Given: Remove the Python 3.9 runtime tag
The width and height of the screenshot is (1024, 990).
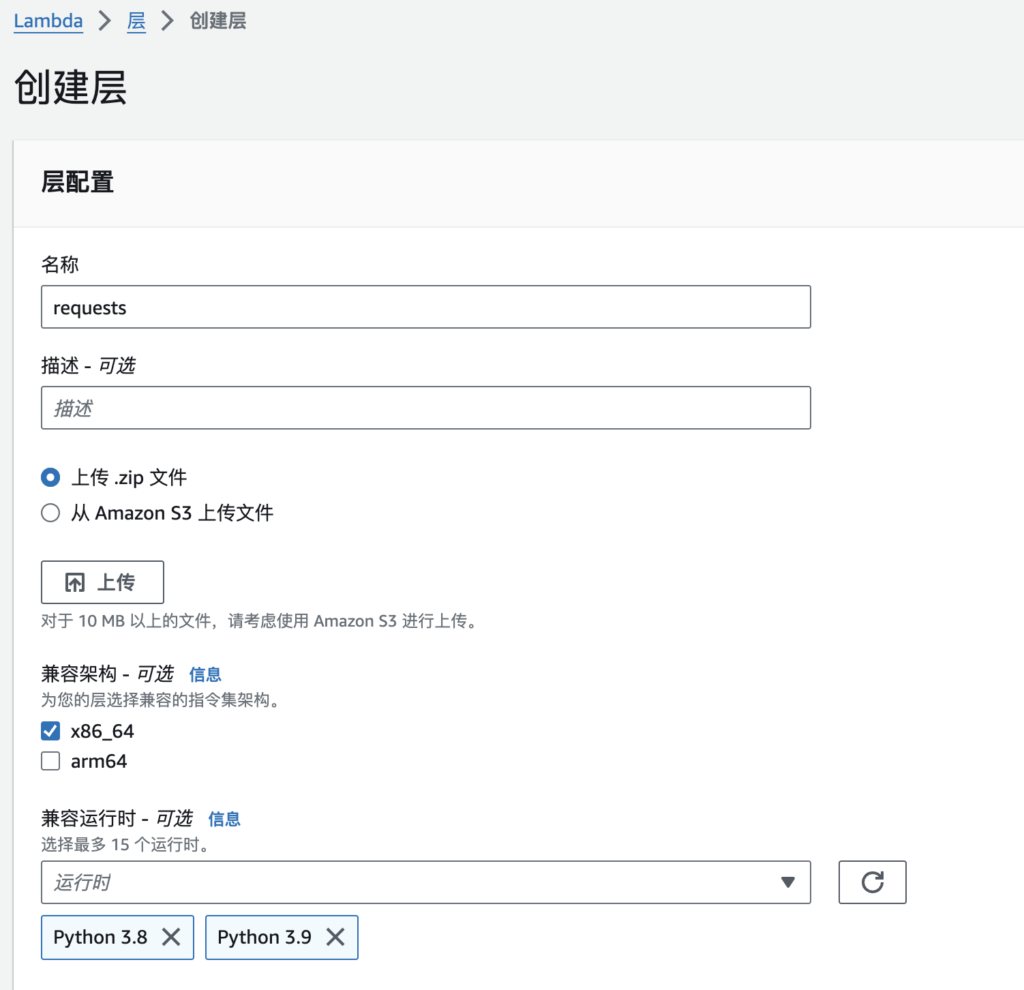Looking at the screenshot, I should 335,937.
